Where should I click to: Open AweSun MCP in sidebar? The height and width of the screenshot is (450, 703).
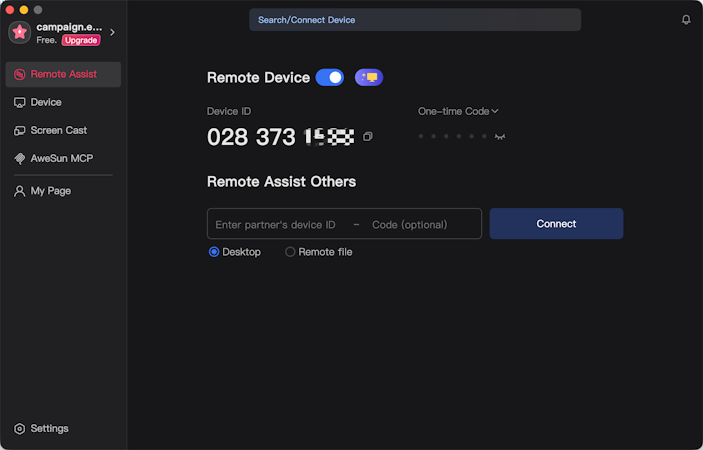point(63,158)
